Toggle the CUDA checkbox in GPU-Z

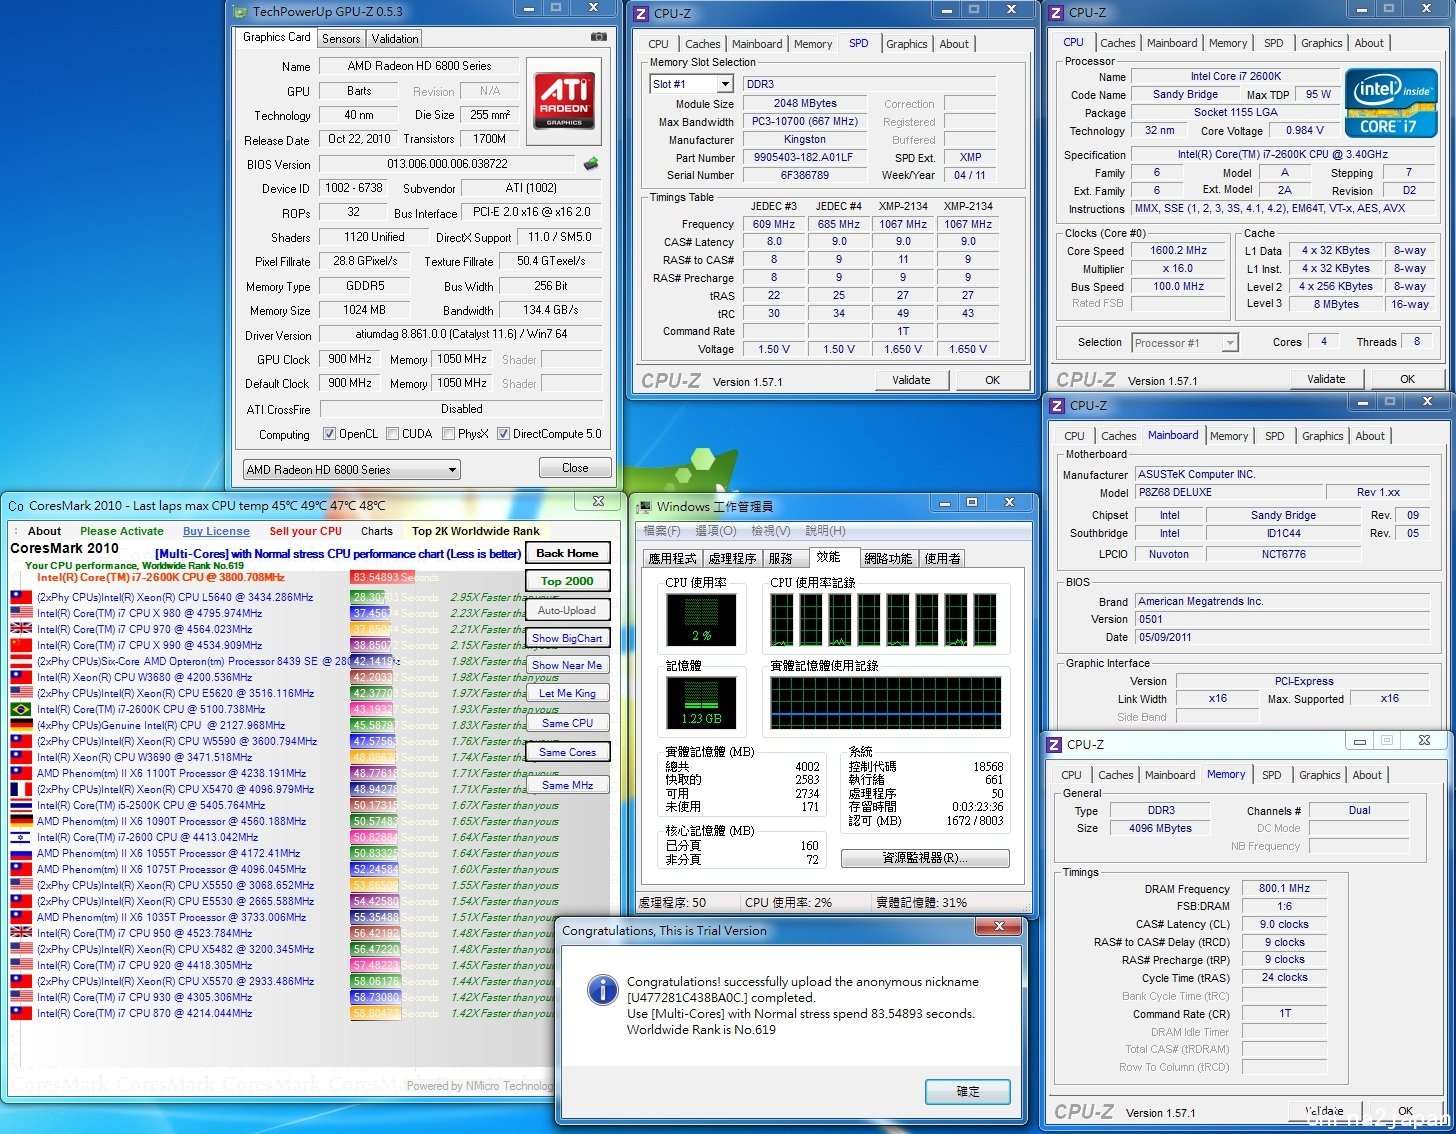pyautogui.click(x=391, y=434)
